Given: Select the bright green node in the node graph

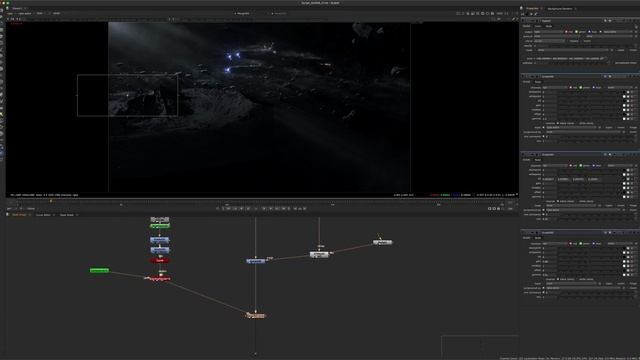Looking at the screenshot, I should (99, 270).
